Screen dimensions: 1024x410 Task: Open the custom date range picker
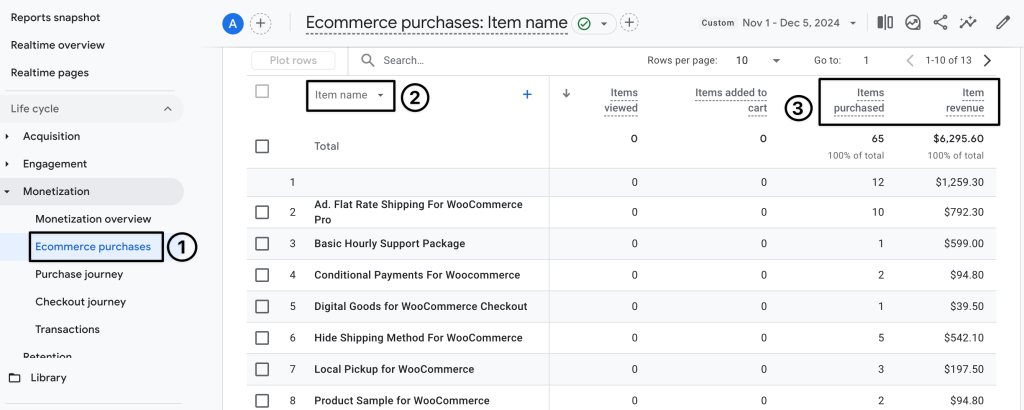pos(799,22)
